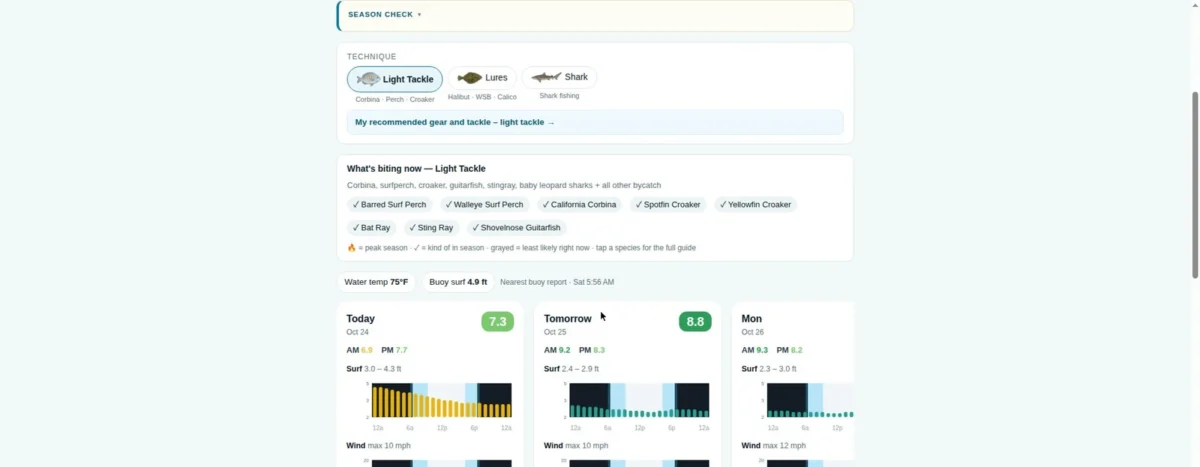Click Today's surf height bar chart
The height and width of the screenshot is (467, 1200).
pyautogui.click(x=441, y=400)
